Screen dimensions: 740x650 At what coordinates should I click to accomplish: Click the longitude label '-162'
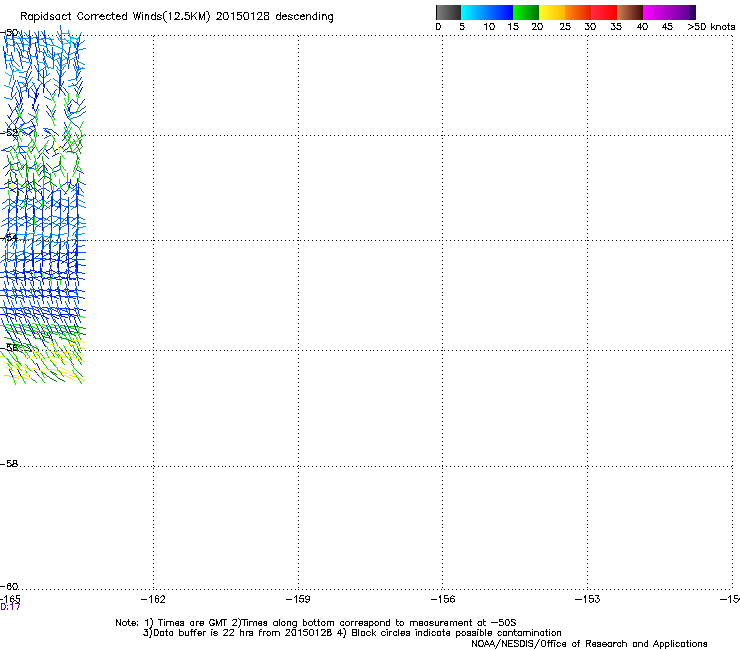[x=153, y=599]
